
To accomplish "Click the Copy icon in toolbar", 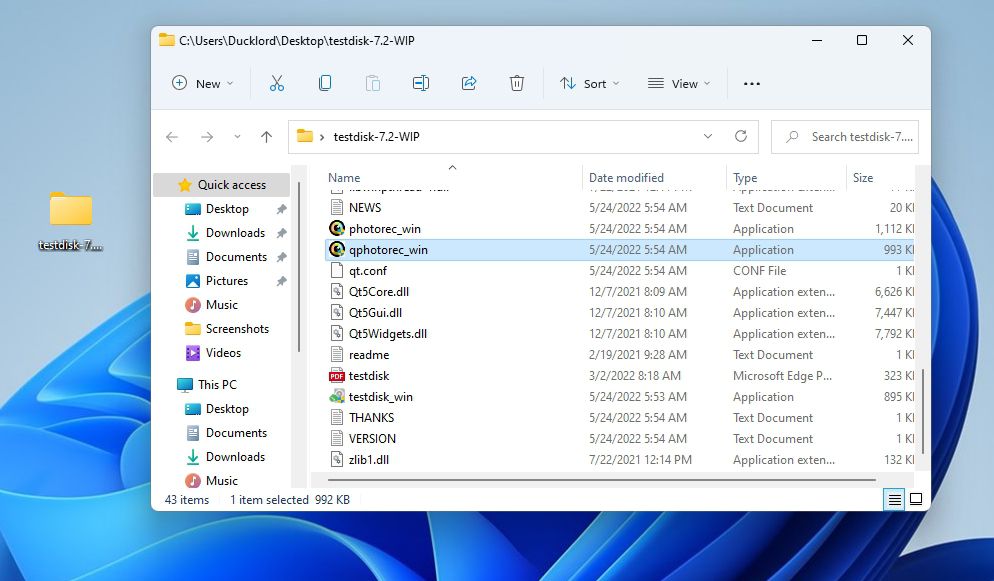I will 325,83.
